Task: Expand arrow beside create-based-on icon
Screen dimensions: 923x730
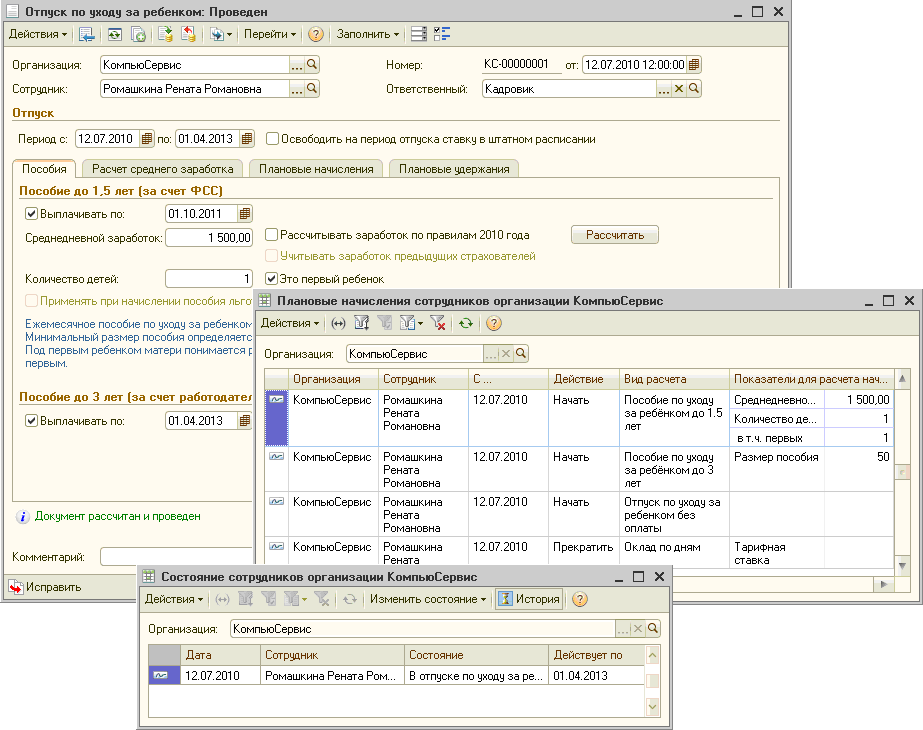Action: tap(230, 34)
